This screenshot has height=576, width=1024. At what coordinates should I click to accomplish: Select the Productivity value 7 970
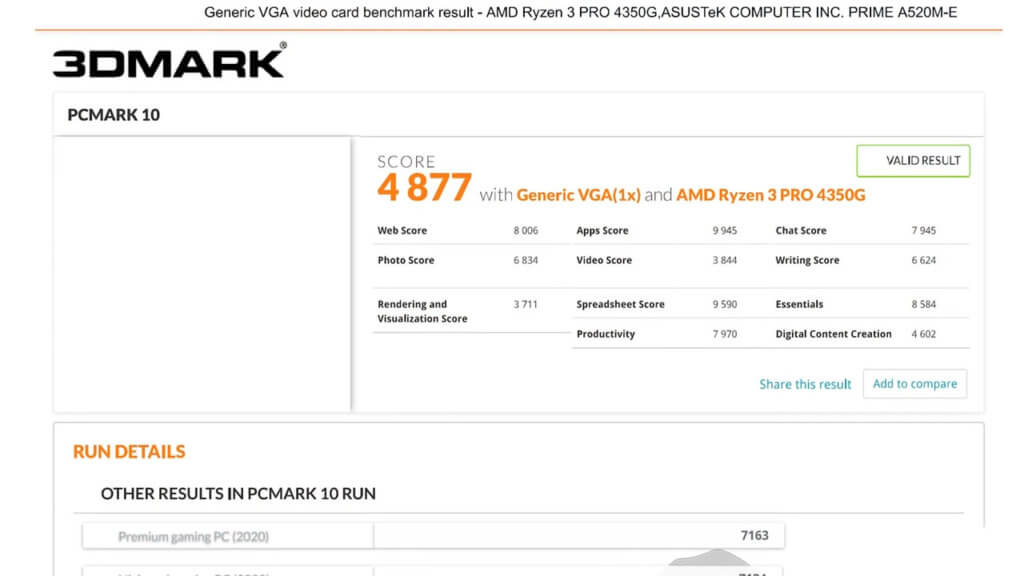click(724, 334)
